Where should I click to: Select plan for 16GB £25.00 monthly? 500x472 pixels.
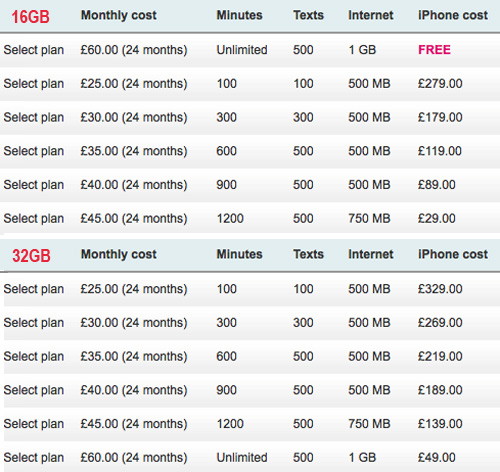click(34, 84)
